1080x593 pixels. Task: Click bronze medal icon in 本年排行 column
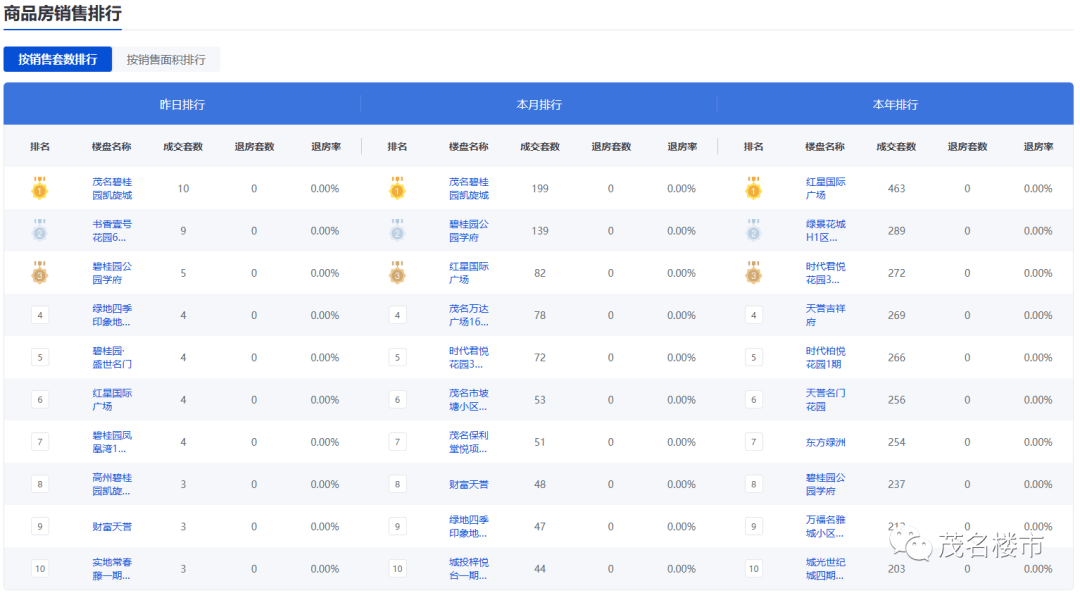pos(754,273)
